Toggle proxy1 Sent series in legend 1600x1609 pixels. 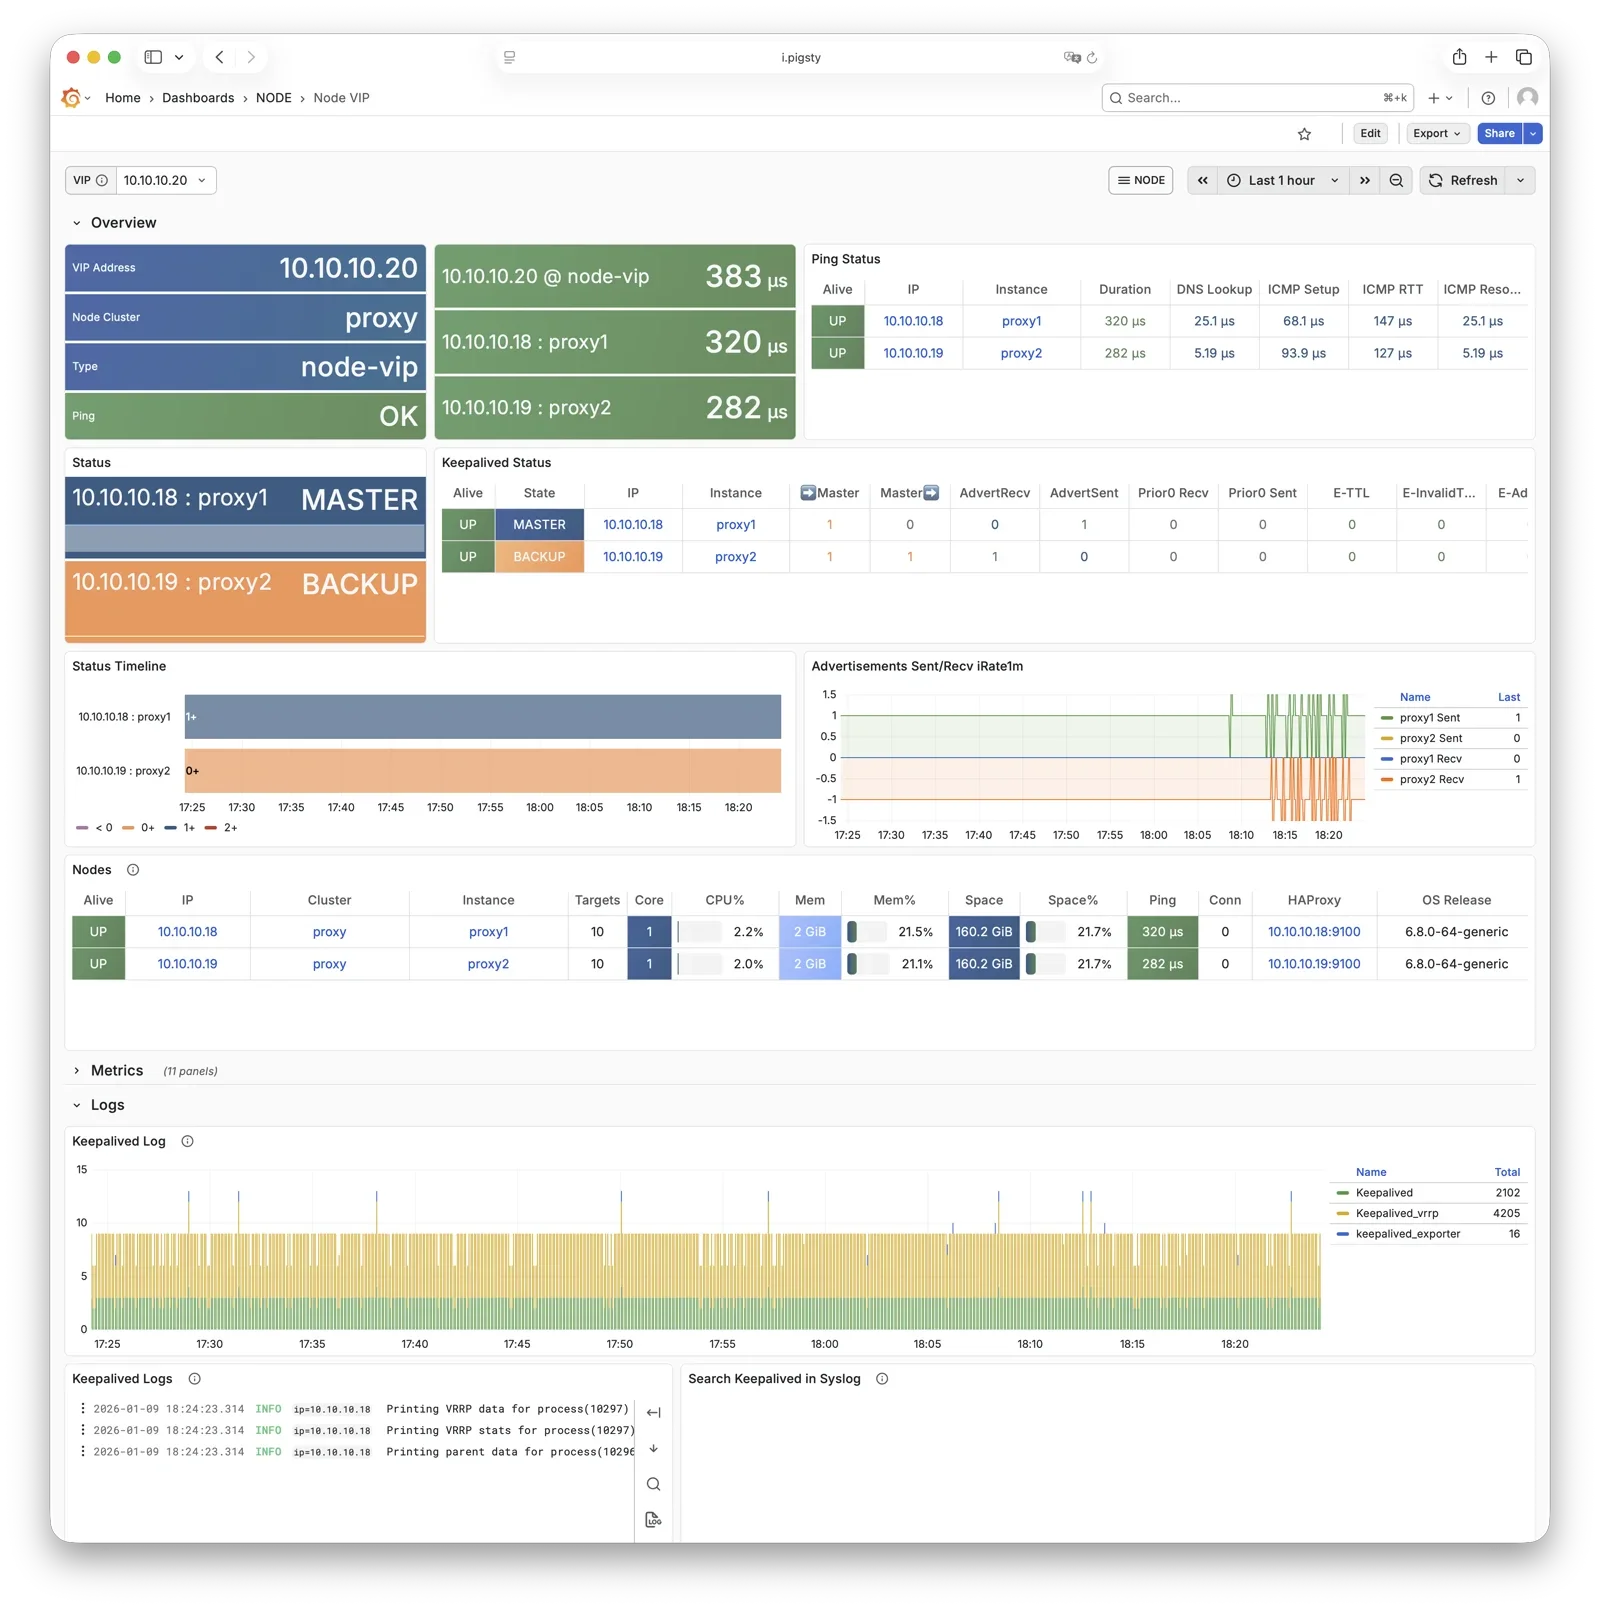coord(1429,718)
